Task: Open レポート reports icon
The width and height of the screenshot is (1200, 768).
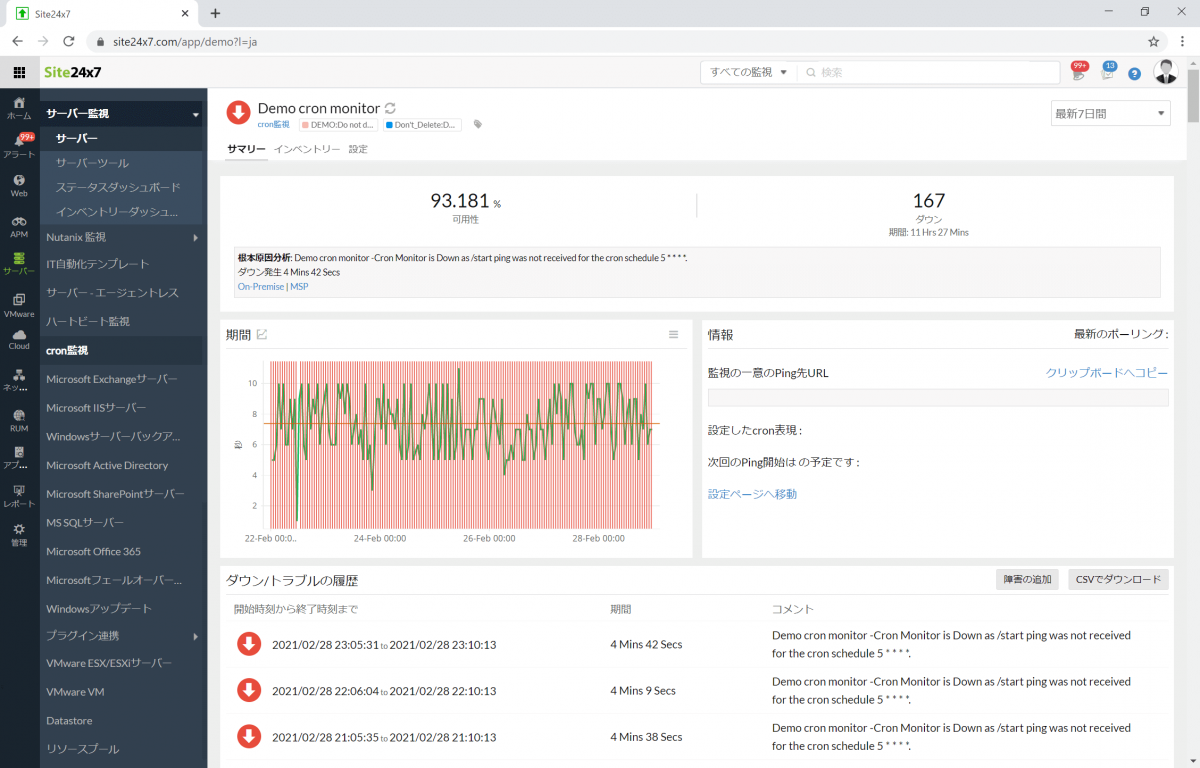Action: point(19,496)
